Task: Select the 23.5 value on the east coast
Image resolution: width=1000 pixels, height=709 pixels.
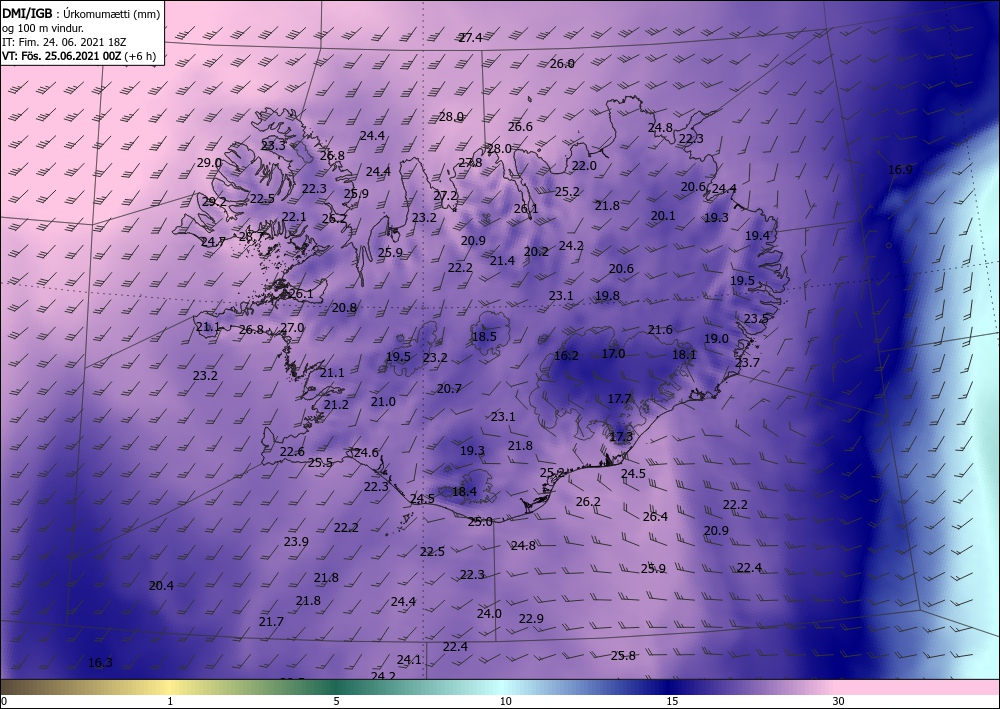Action: click(x=756, y=319)
